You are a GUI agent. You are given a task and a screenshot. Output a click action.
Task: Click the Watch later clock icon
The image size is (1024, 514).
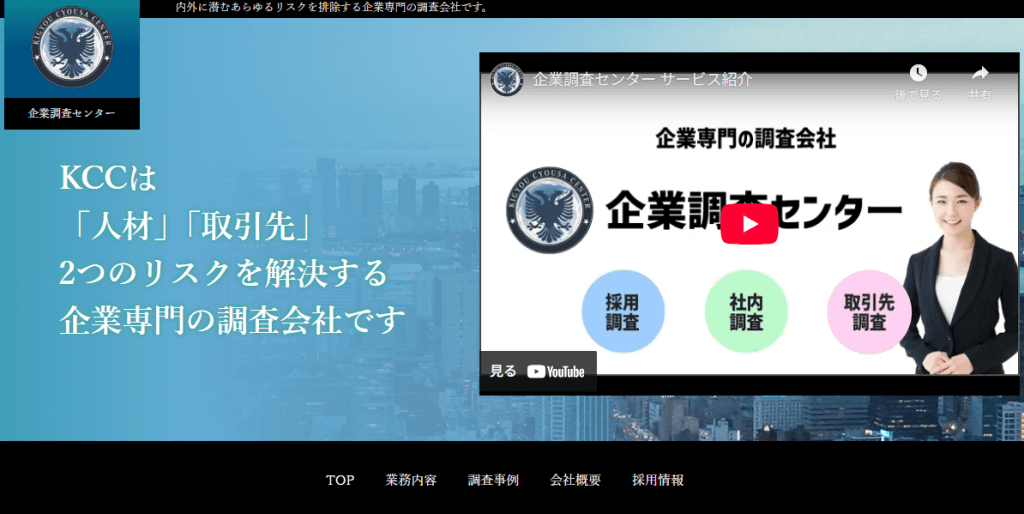point(917,73)
